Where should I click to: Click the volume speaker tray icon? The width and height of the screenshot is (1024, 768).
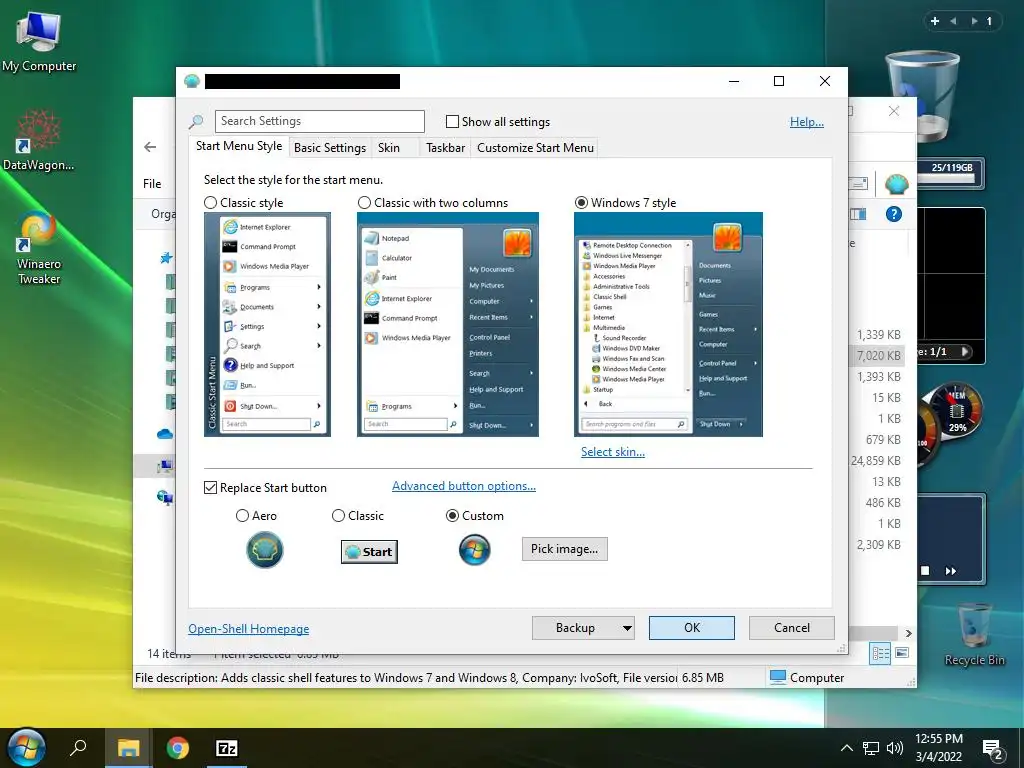click(895, 748)
